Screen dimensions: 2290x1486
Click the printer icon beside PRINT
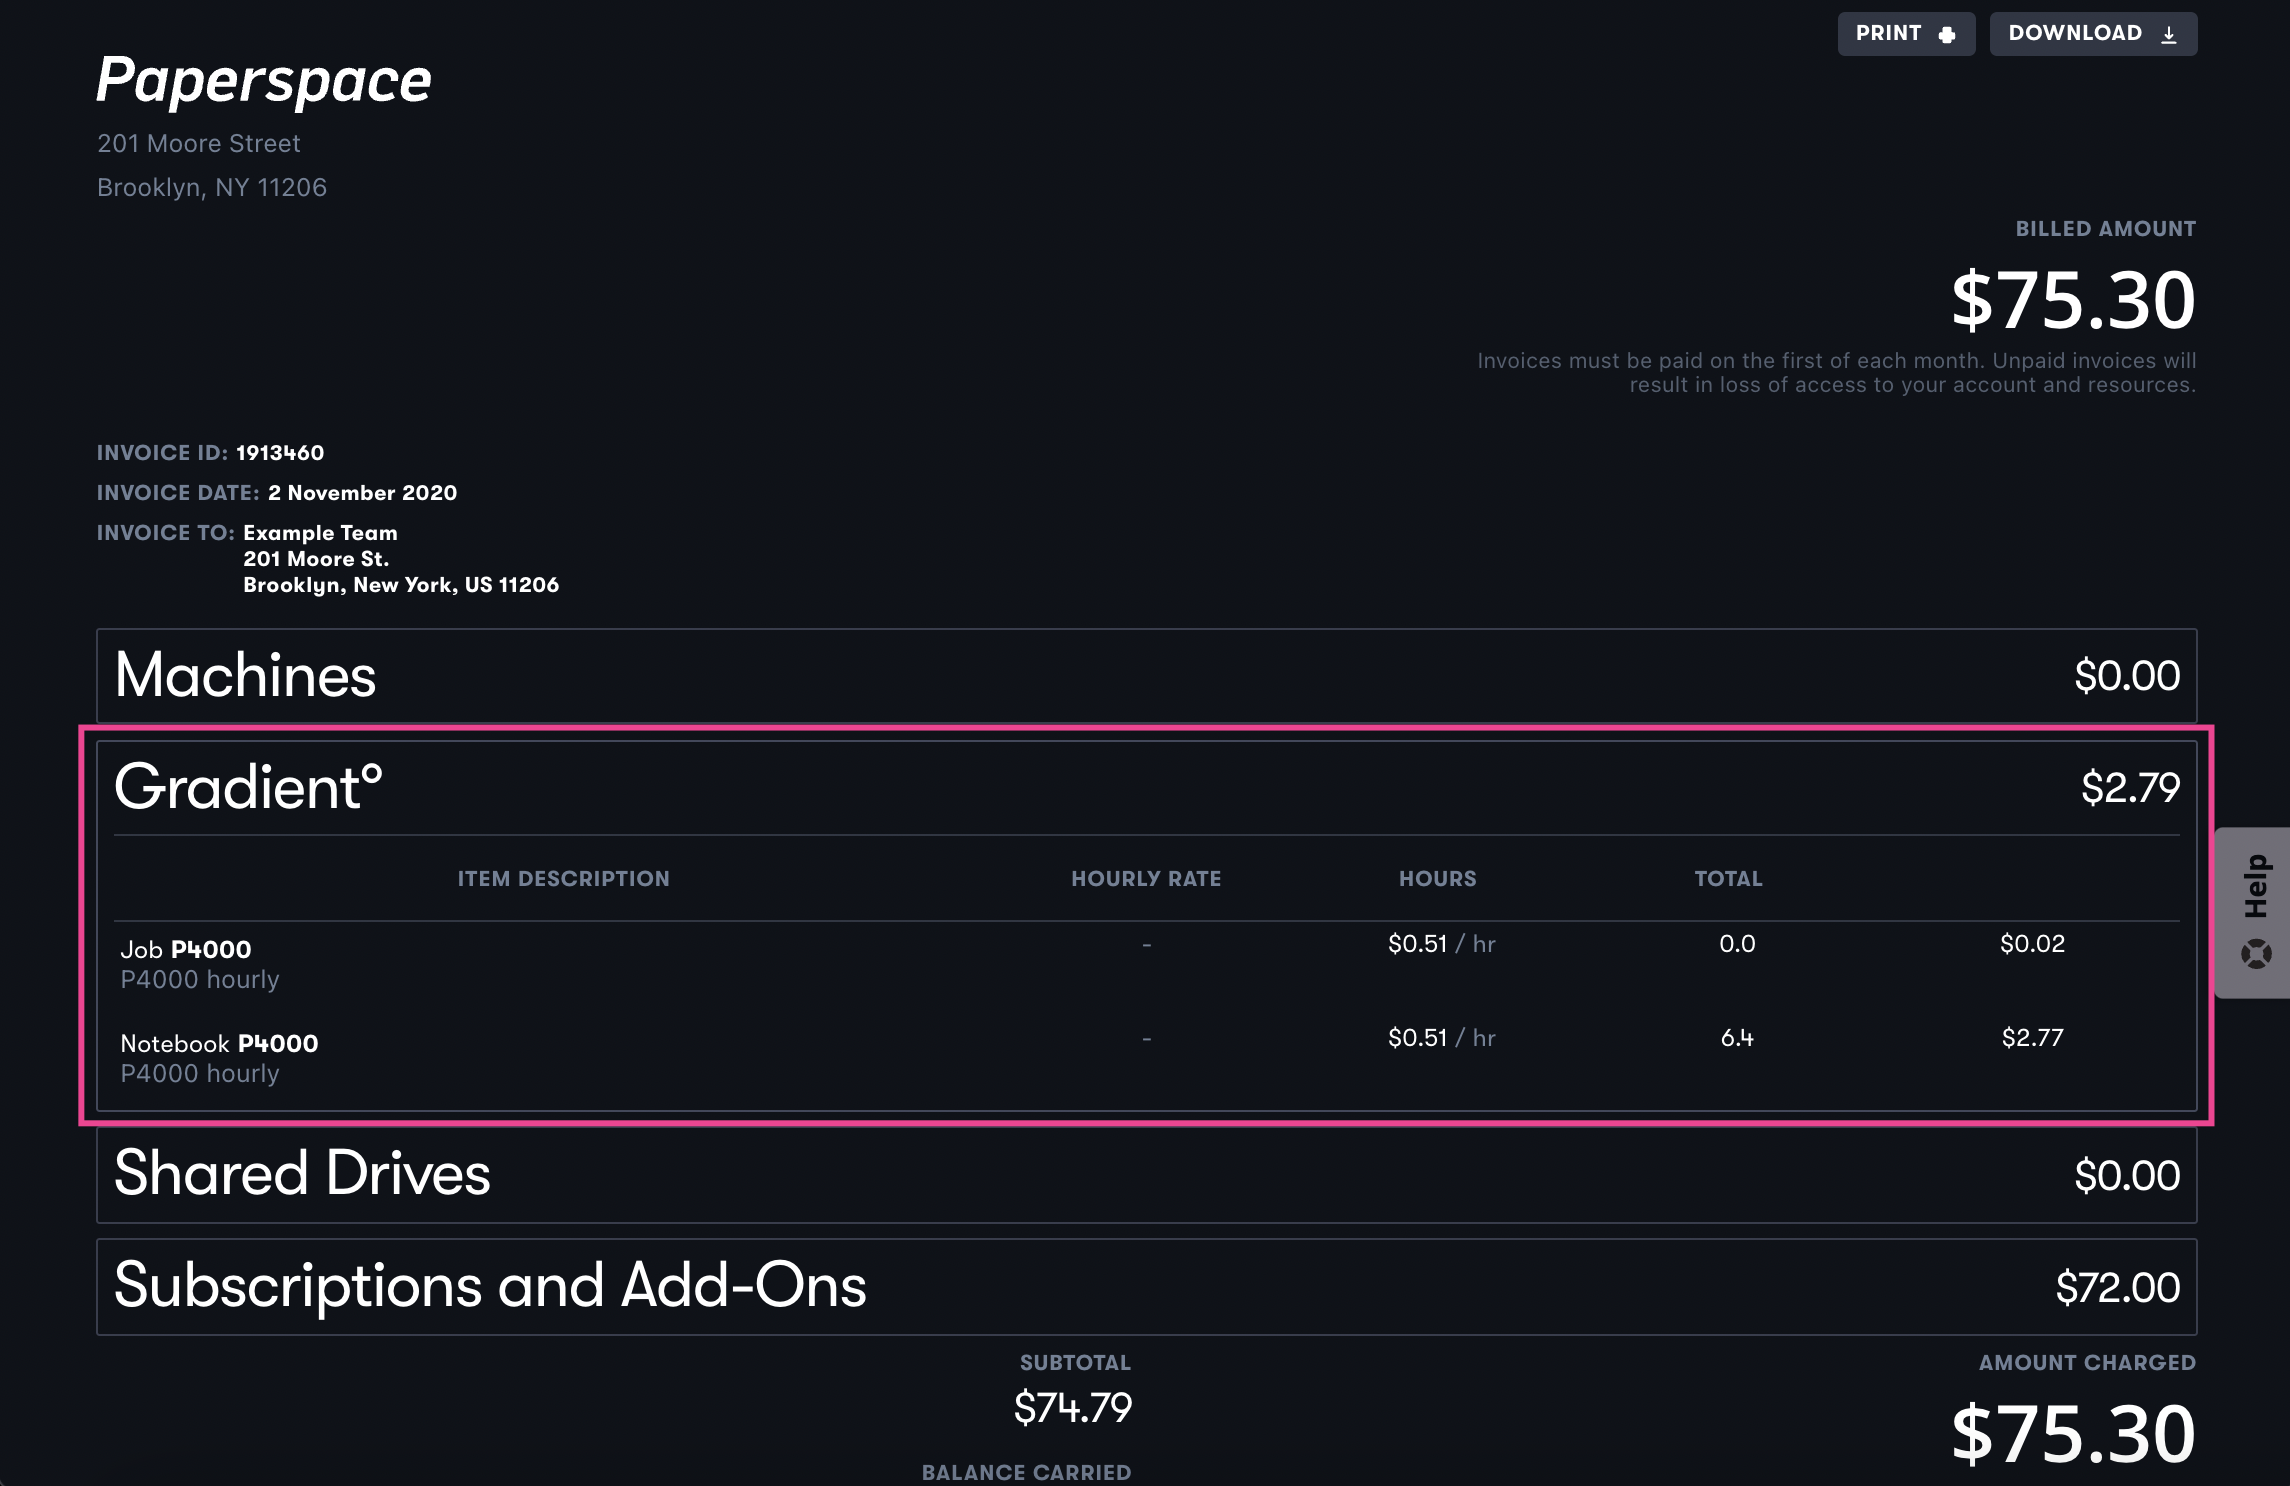(x=1946, y=35)
